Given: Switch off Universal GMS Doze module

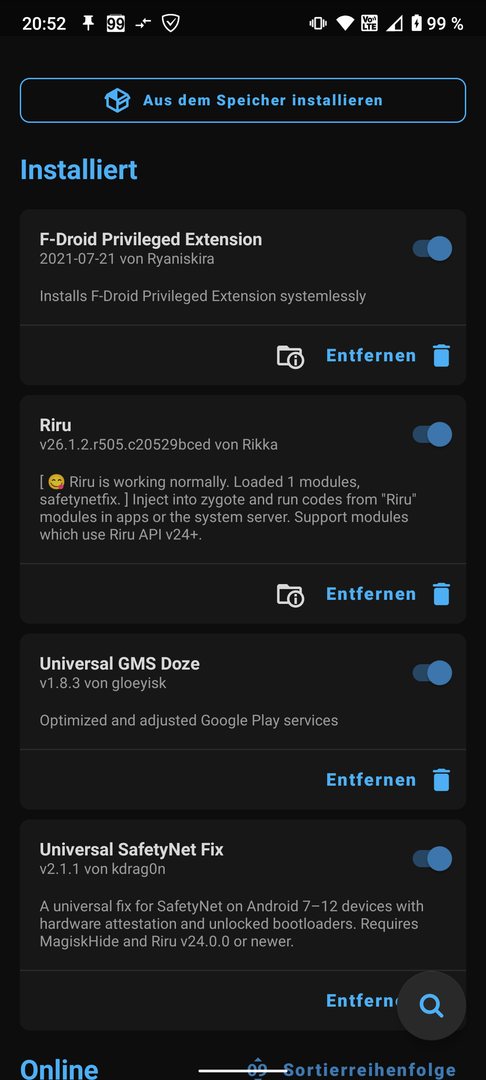Looking at the screenshot, I should 432,673.
